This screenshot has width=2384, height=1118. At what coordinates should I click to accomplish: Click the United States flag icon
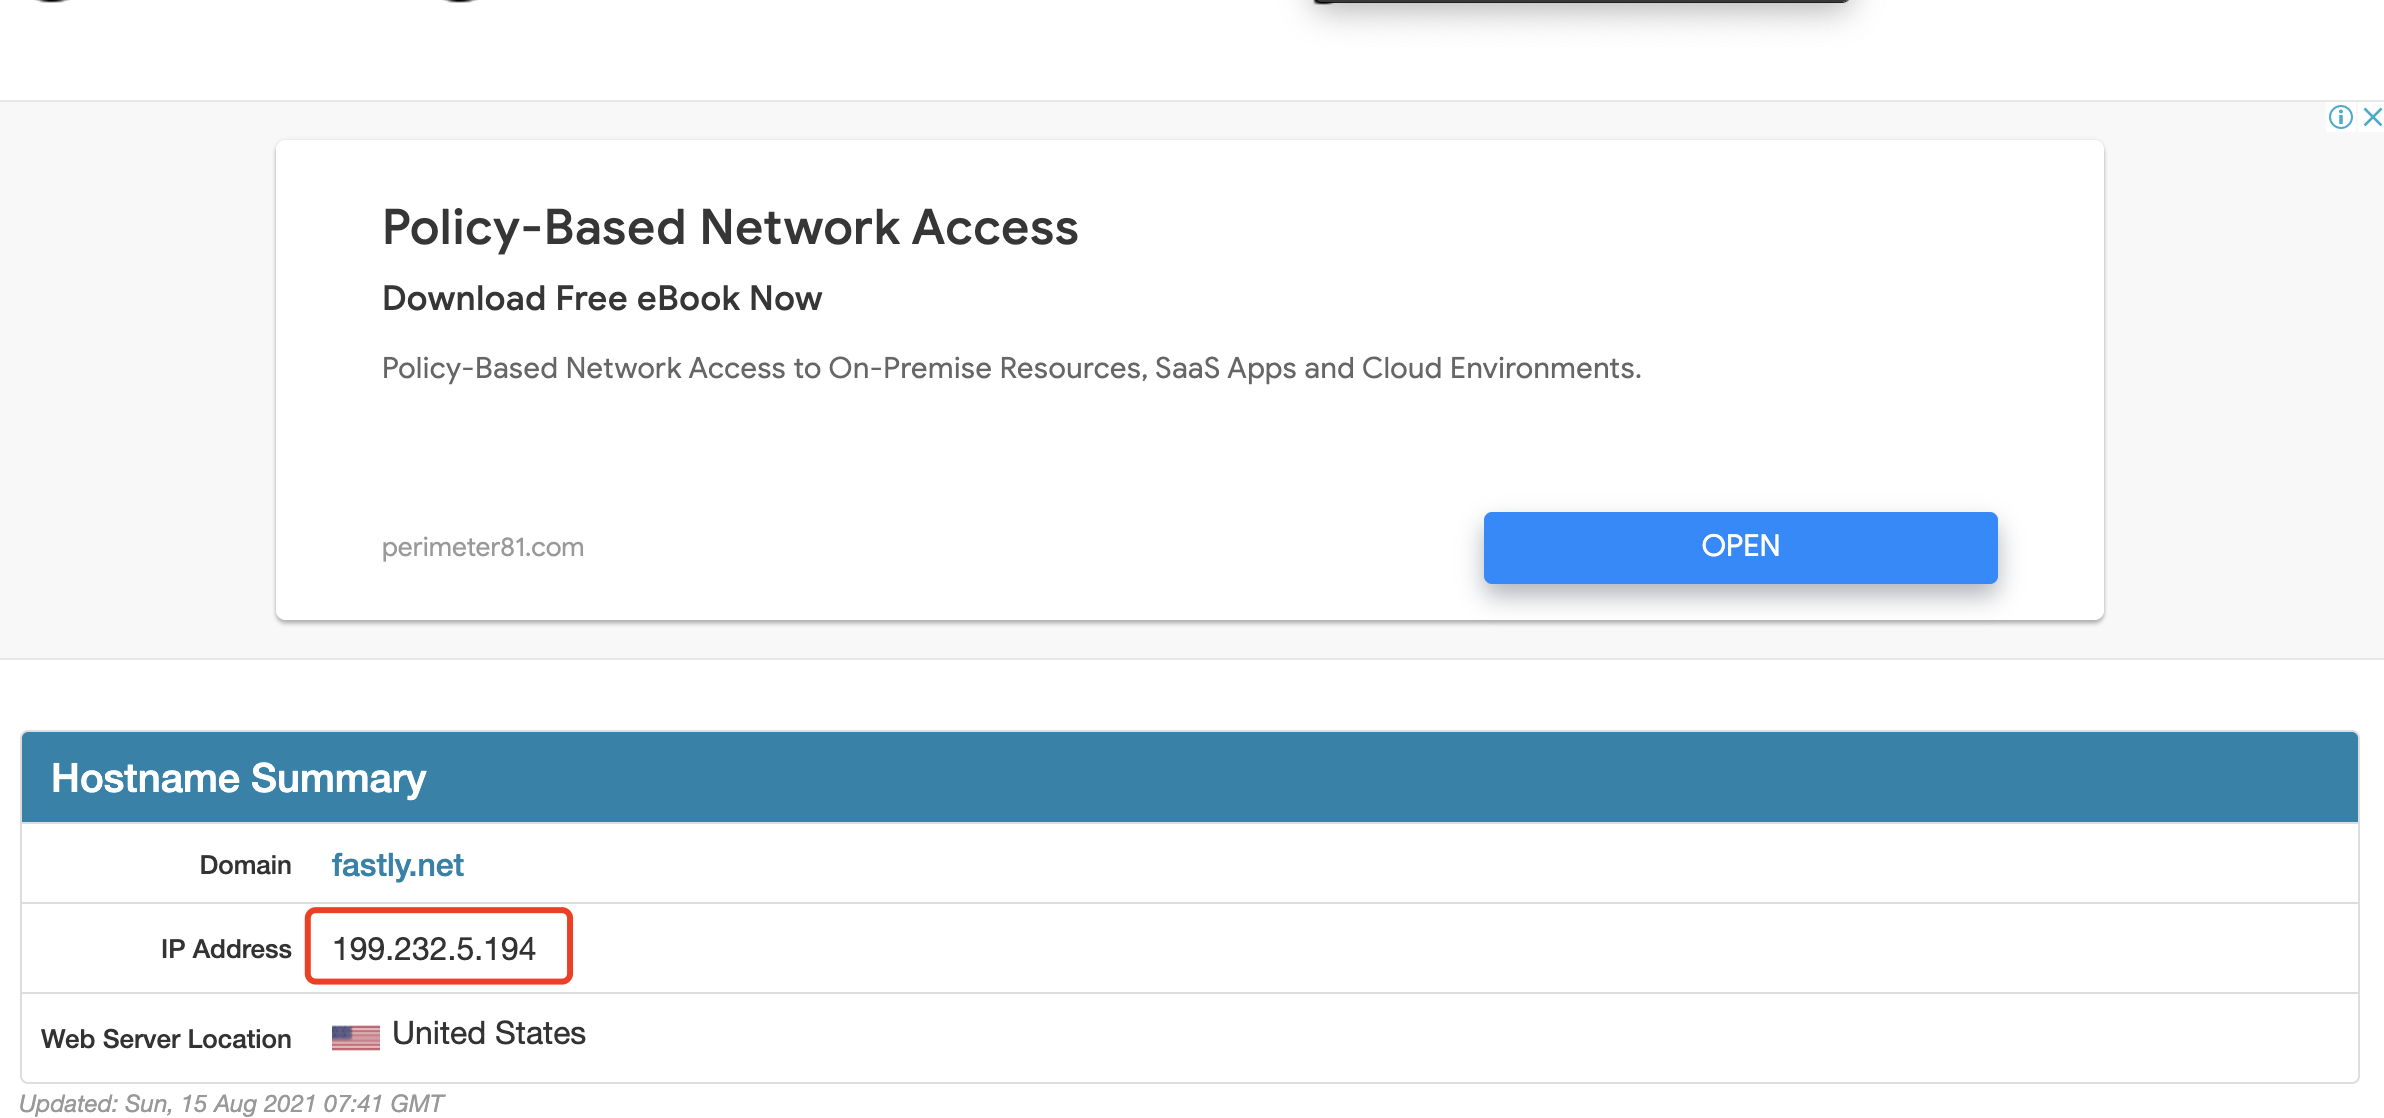pyautogui.click(x=356, y=1038)
